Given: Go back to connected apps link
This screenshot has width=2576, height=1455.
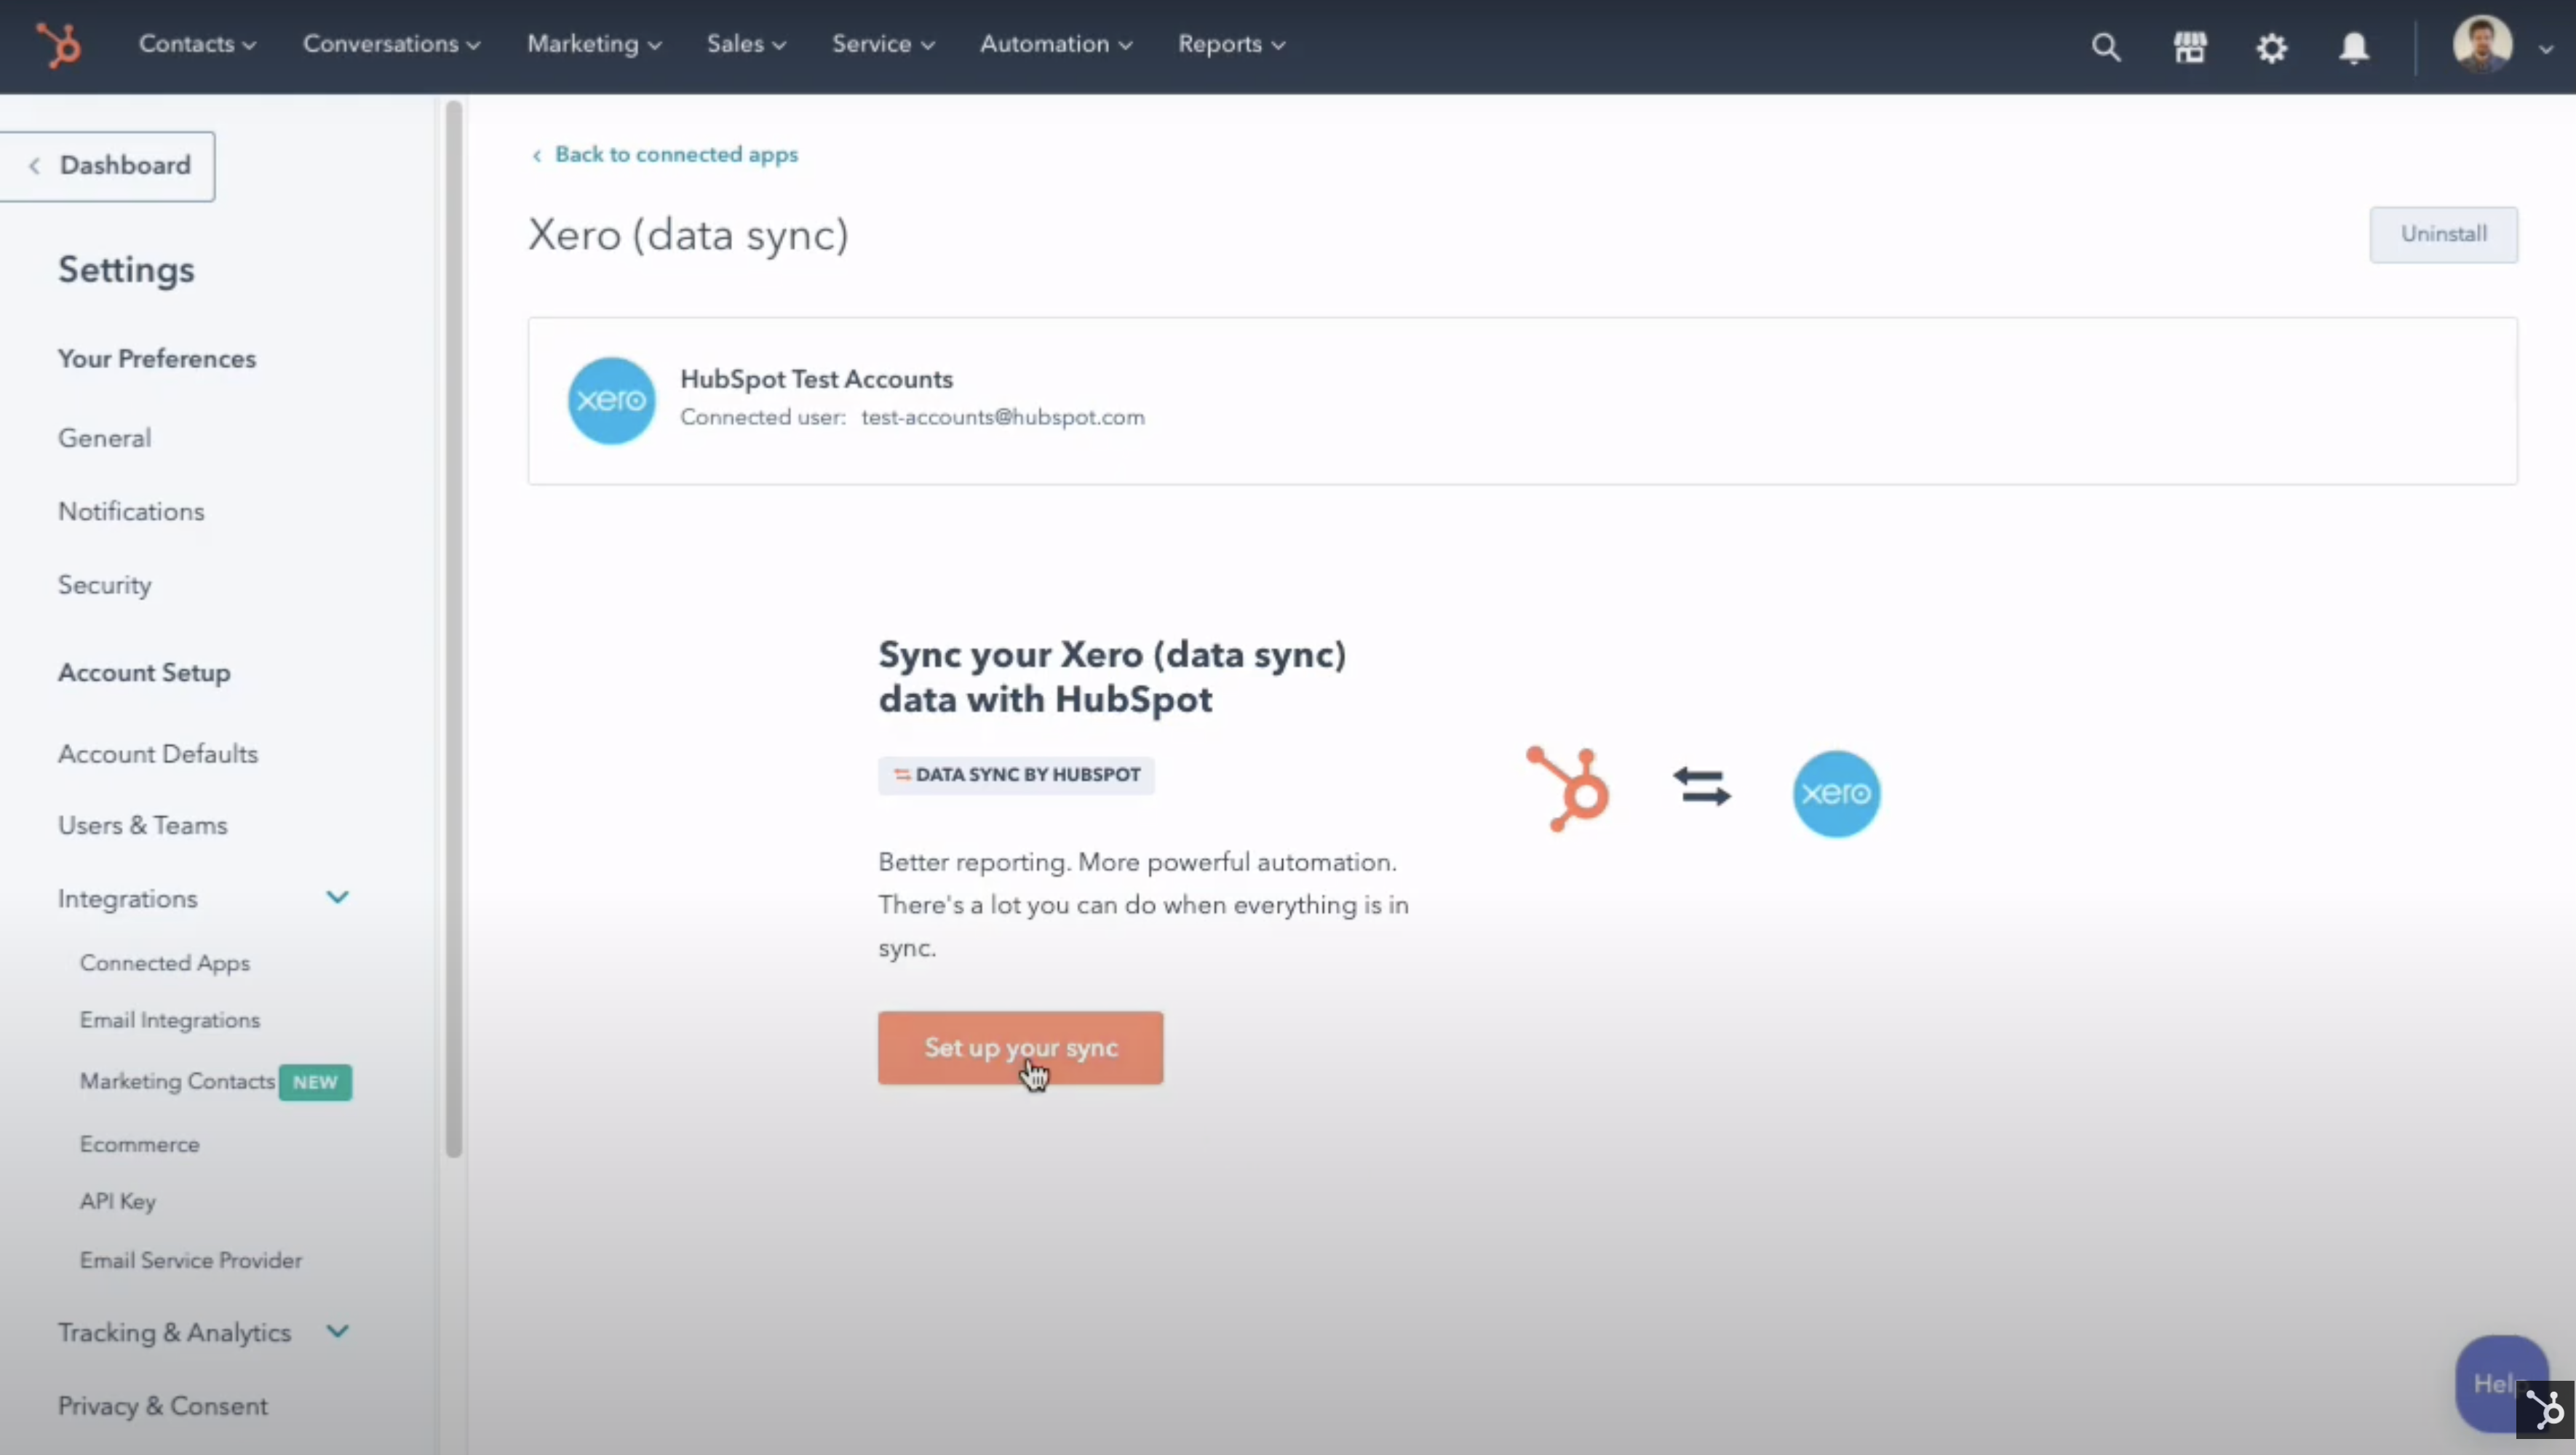Looking at the screenshot, I should 675,154.
